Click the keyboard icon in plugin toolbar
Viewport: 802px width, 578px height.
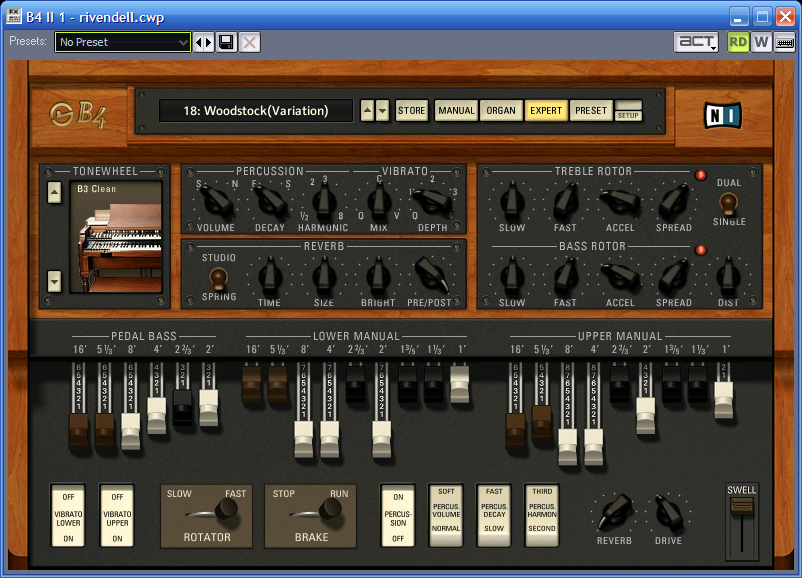point(785,42)
